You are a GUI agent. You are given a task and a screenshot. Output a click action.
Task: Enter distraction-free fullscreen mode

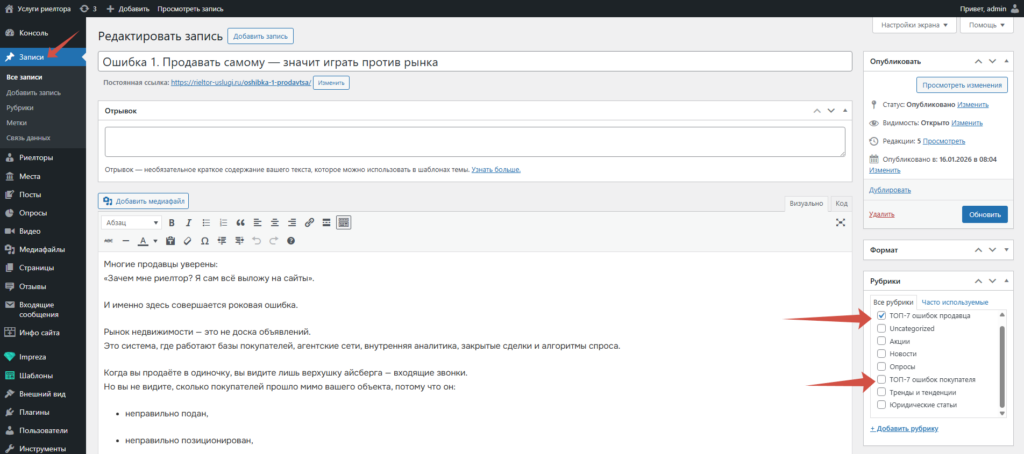[x=840, y=223]
